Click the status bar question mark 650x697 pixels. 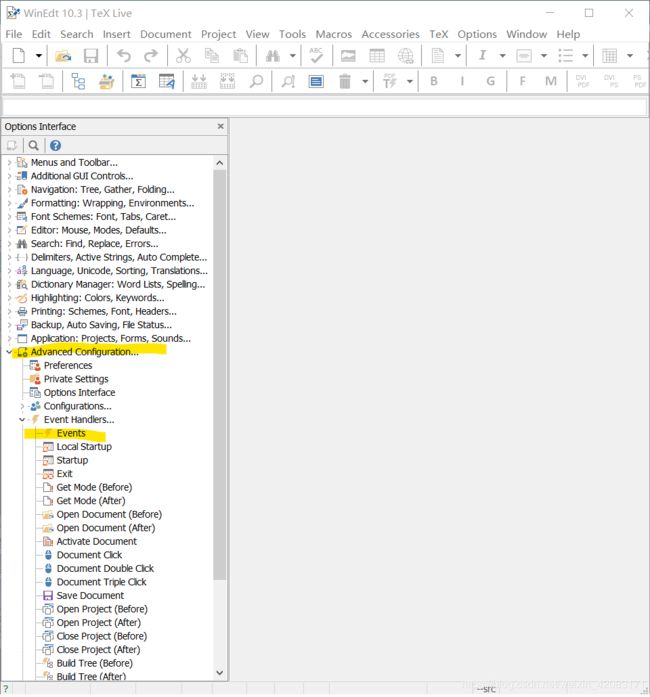pyautogui.click(x=6, y=689)
